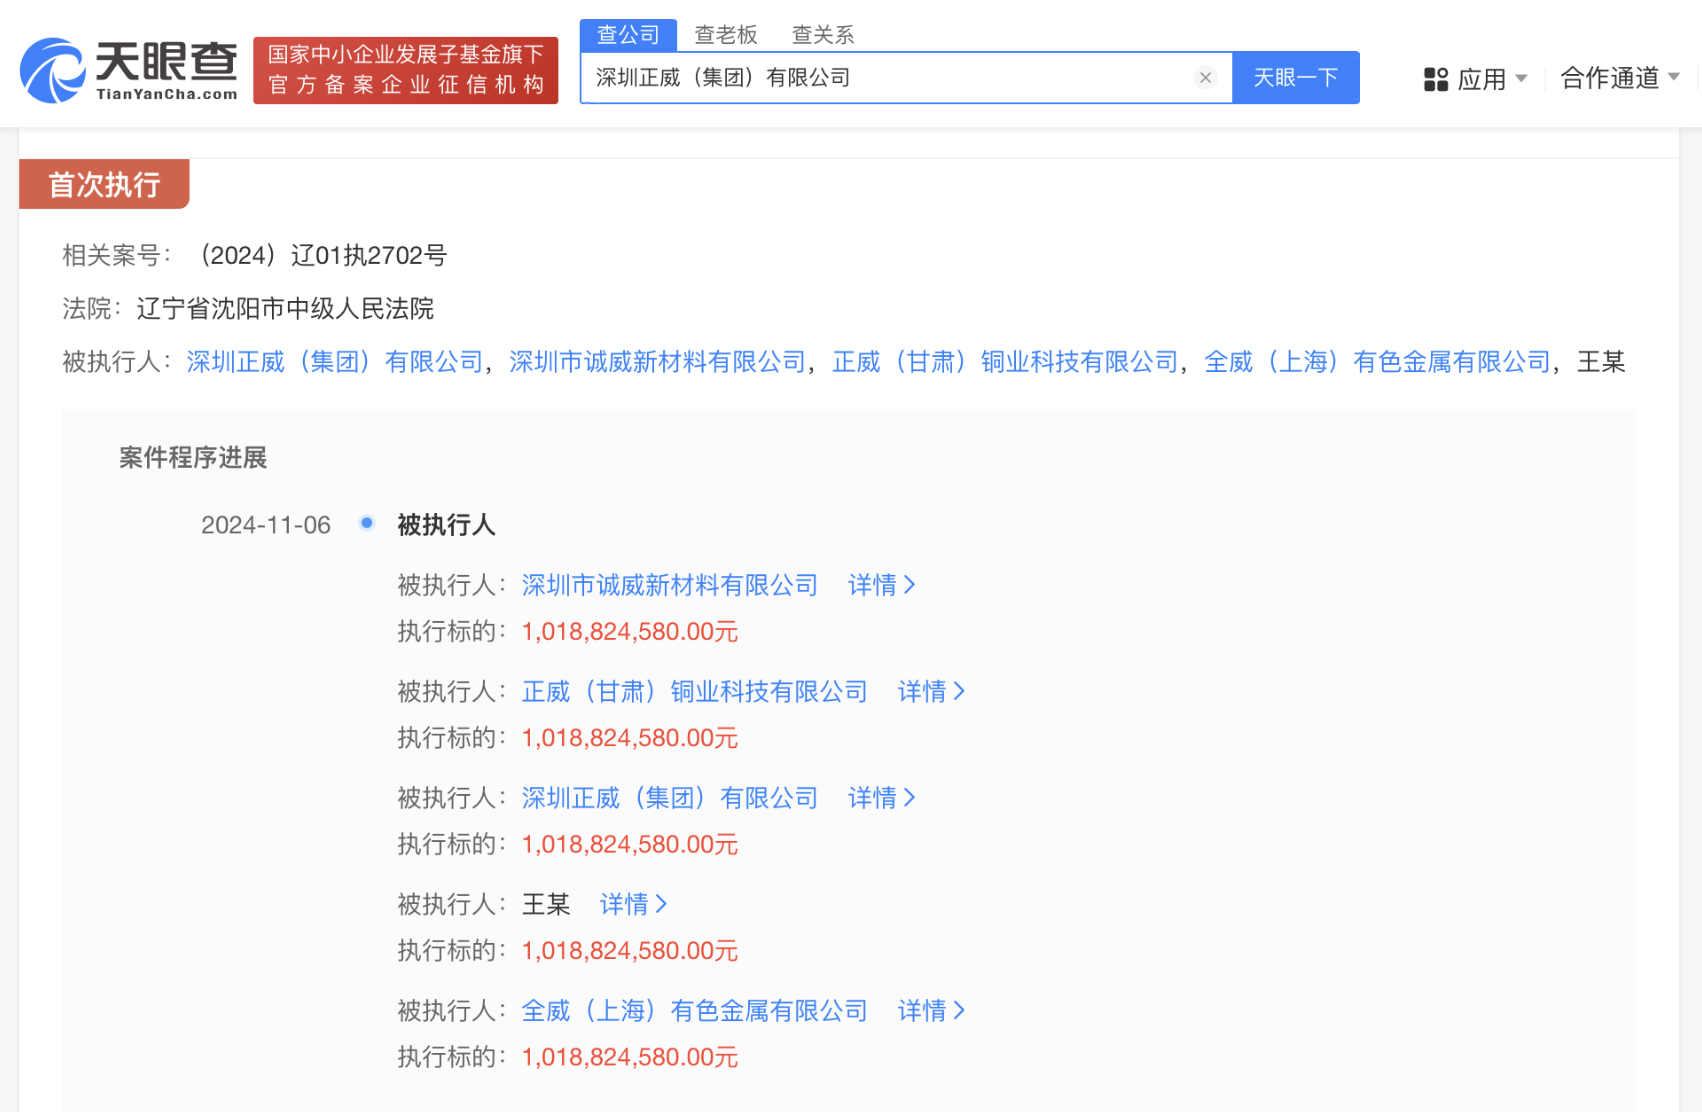This screenshot has height=1112, width=1702.
Task: Clear the search box text
Action: tap(1205, 78)
